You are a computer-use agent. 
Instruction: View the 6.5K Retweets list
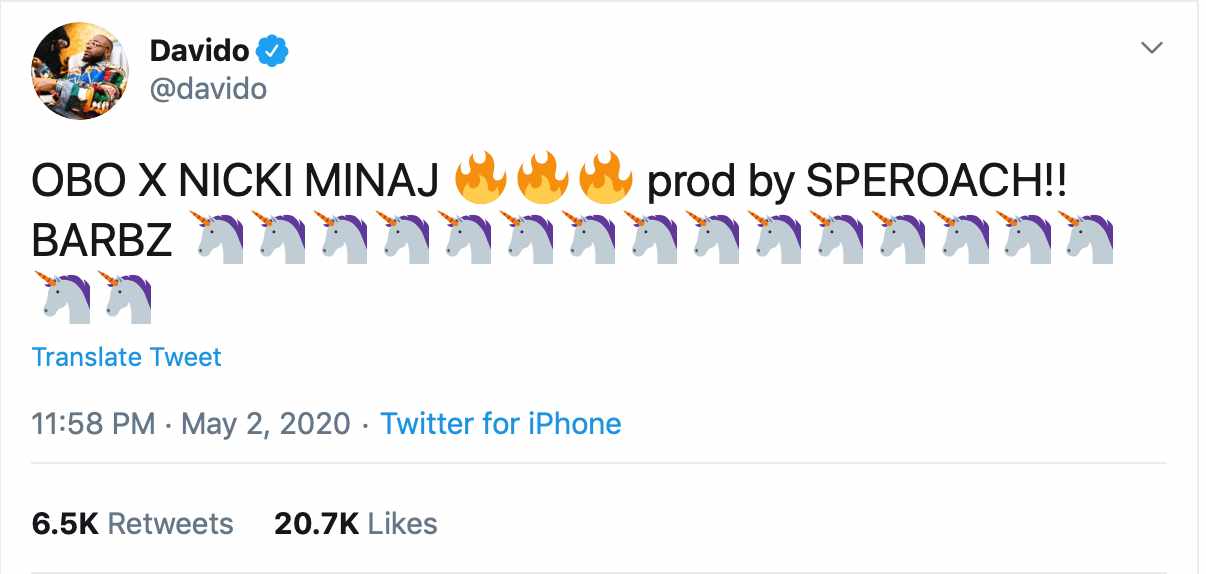coord(133,523)
